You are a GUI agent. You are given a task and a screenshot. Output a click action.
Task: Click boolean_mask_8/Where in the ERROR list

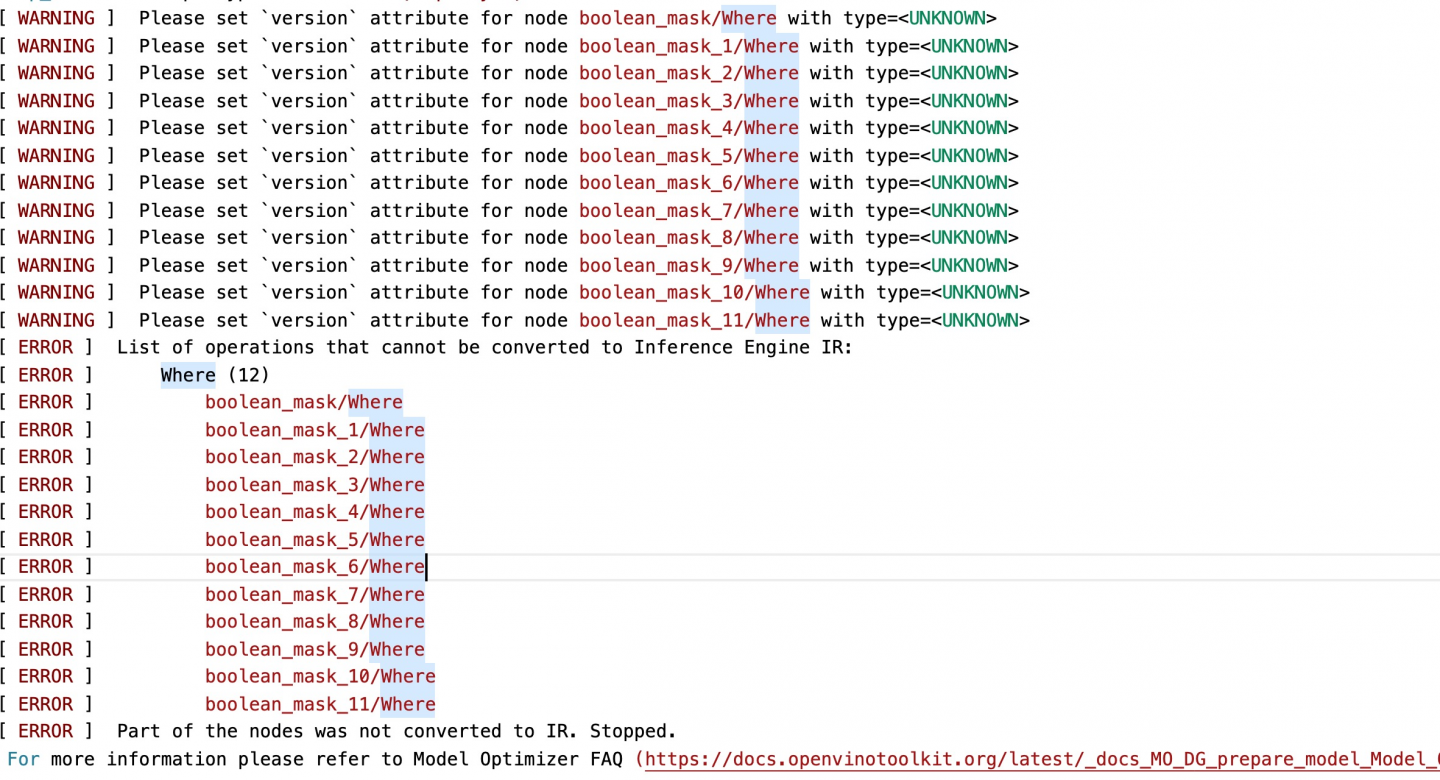pos(314,621)
